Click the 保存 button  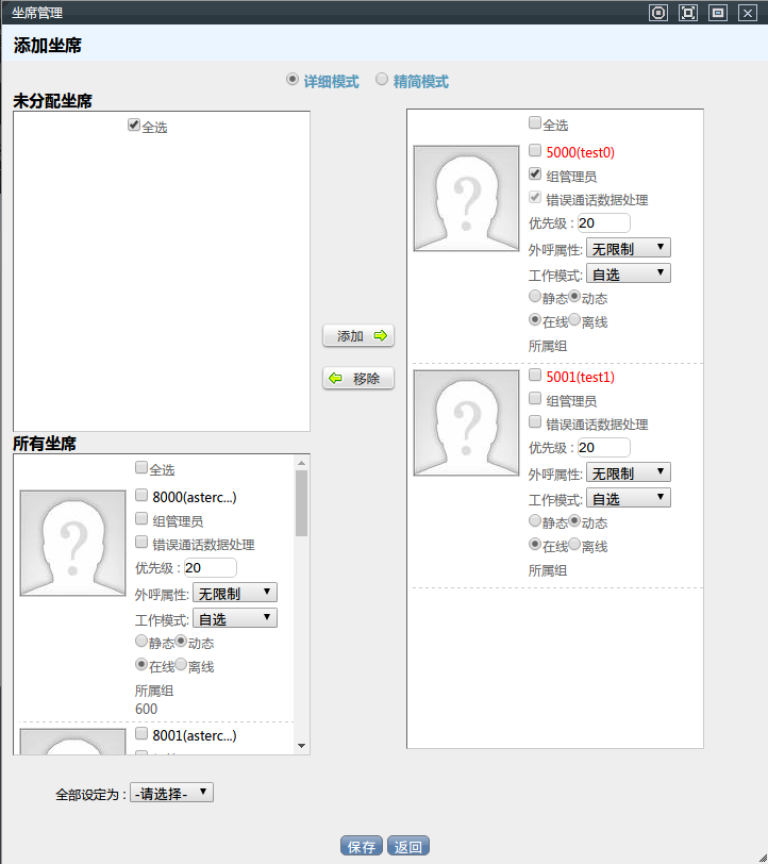pyautogui.click(x=361, y=846)
